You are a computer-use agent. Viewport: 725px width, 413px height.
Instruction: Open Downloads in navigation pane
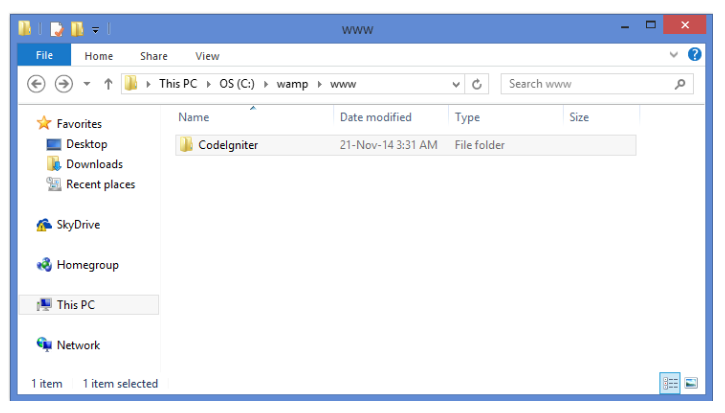click(94, 164)
